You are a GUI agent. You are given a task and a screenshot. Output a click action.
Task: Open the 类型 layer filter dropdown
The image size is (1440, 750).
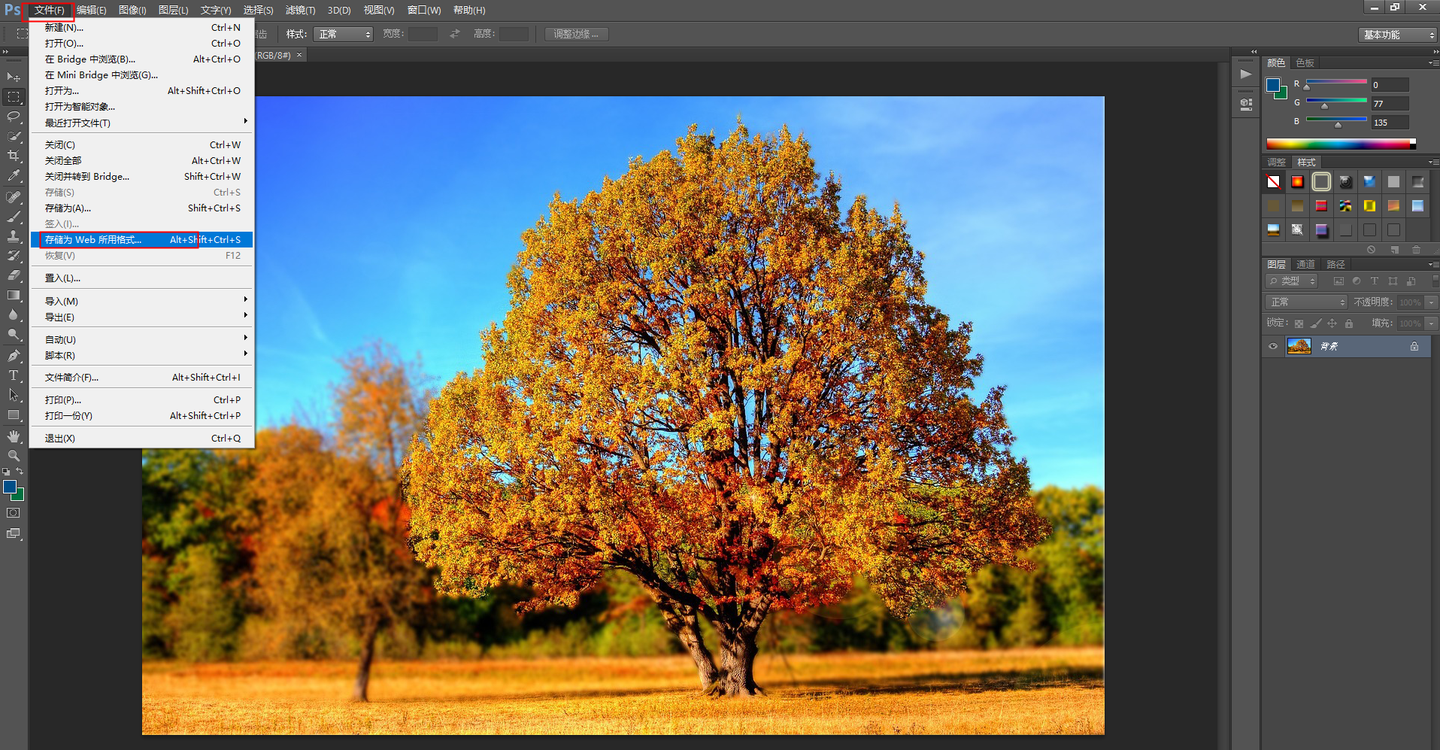[x=1293, y=281]
